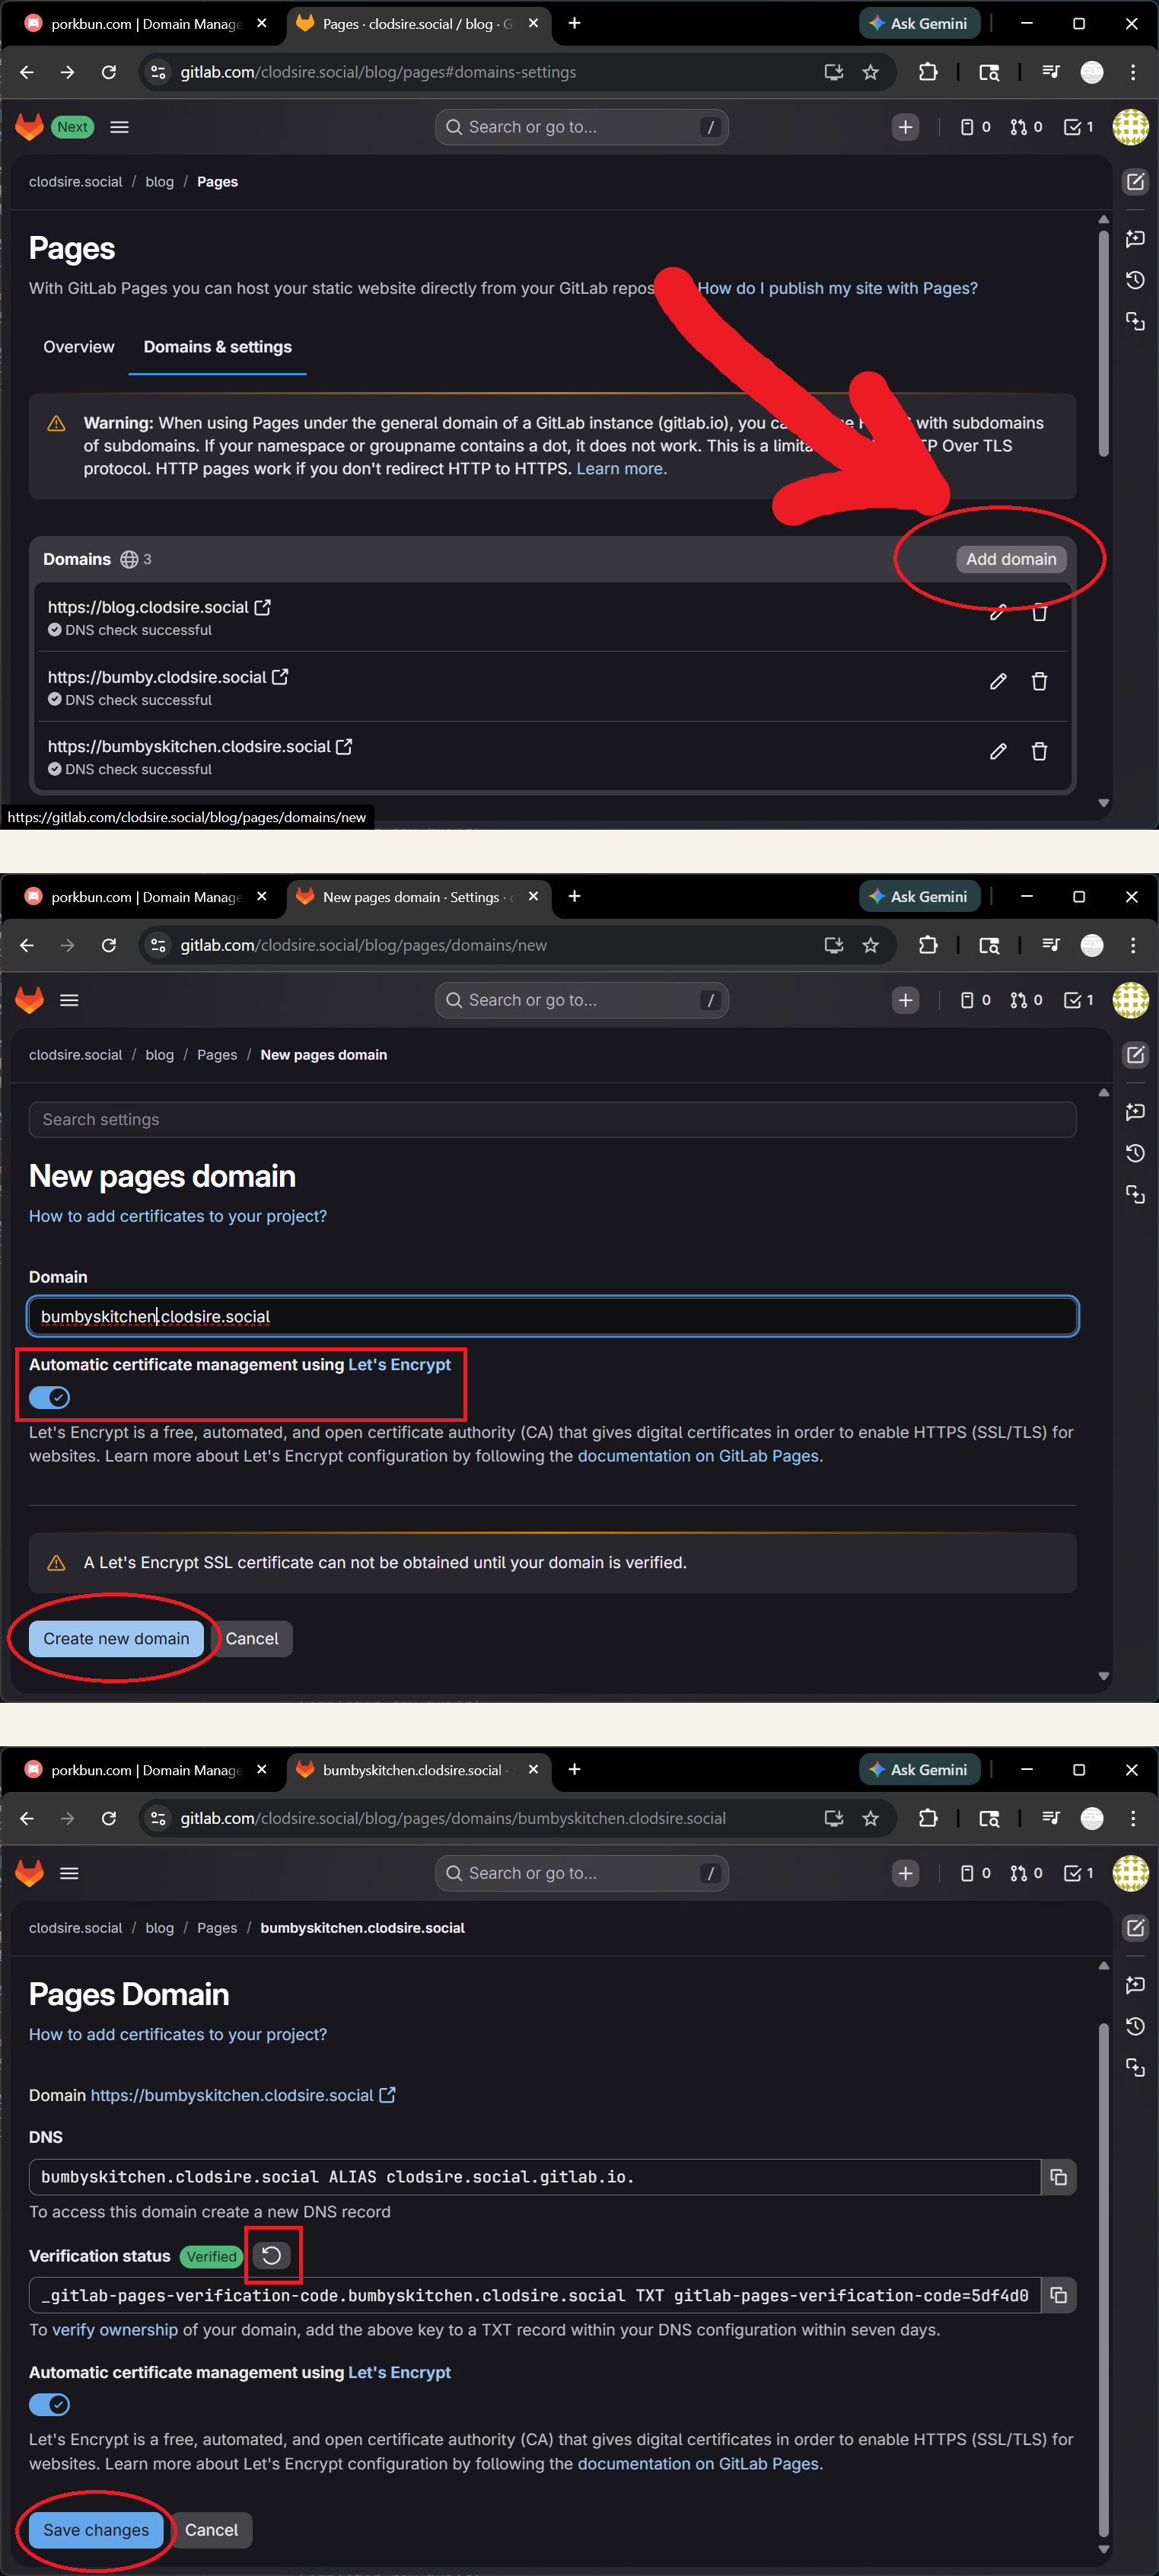
Task: Open user avatar menu in Pages window
Action: click(1130, 127)
